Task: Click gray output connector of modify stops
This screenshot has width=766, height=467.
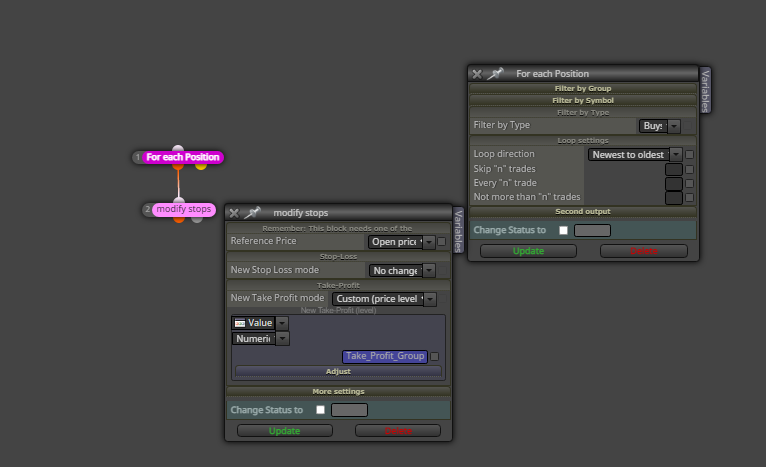Action: (197, 220)
